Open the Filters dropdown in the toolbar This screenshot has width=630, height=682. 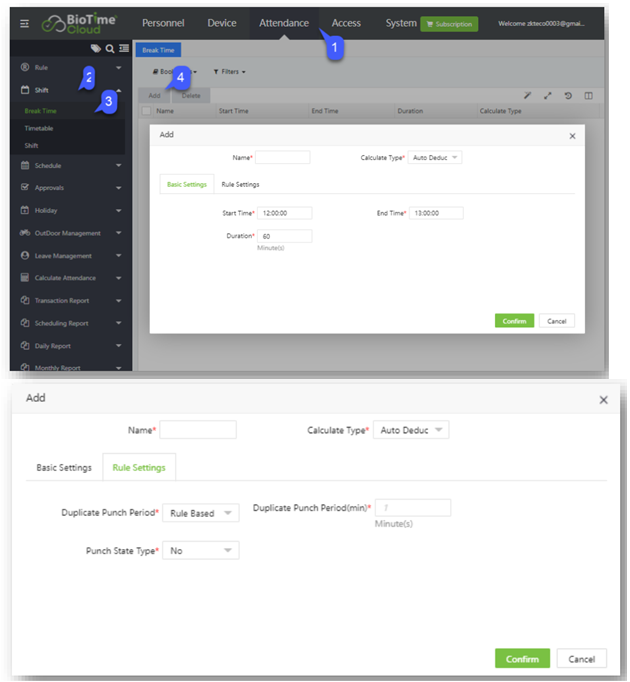(x=230, y=72)
